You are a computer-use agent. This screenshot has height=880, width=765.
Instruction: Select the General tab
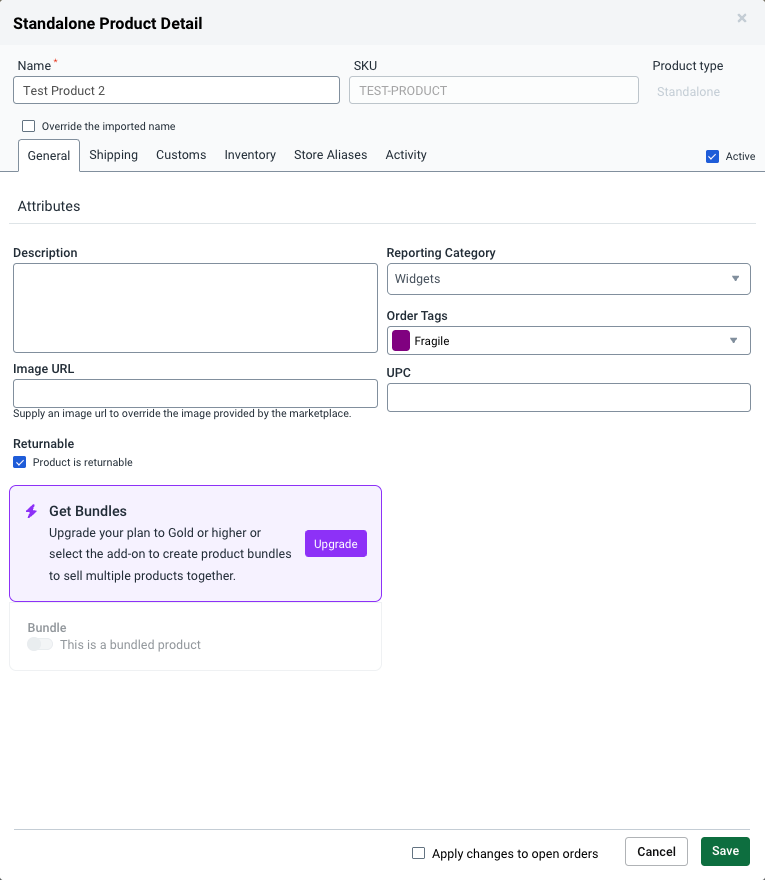point(48,155)
